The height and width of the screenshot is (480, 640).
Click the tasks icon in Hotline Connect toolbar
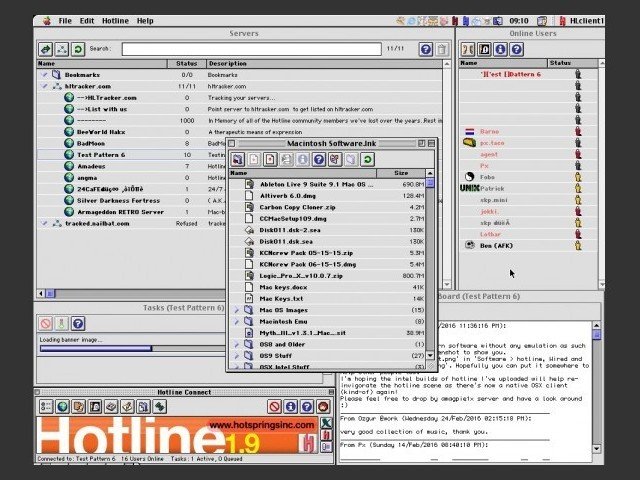tap(160, 407)
